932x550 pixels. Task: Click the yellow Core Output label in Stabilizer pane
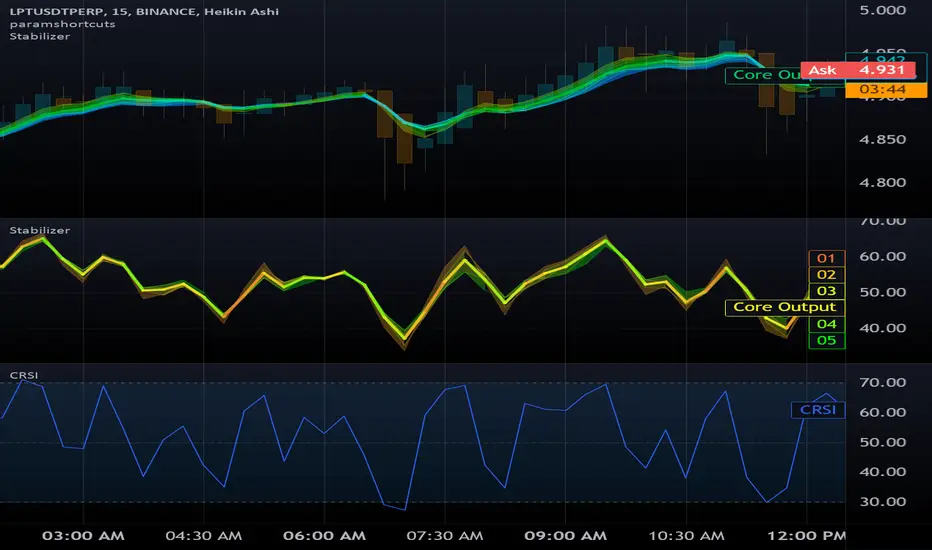pos(785,307)
